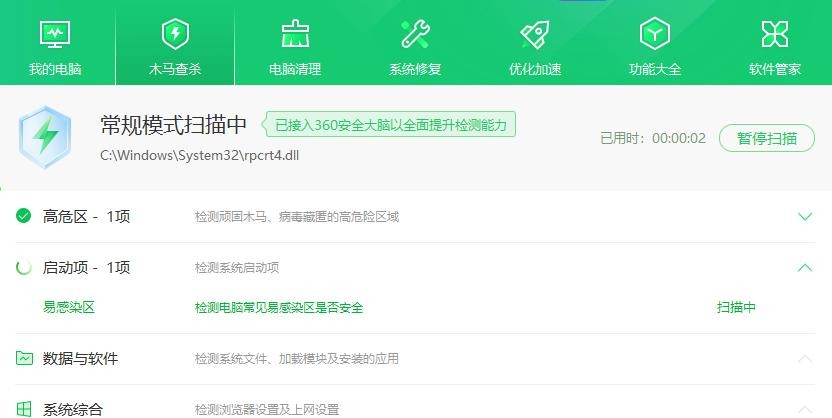Click green checkmark beside 高危区
The image size is (832, 418).
click(24, 216)
